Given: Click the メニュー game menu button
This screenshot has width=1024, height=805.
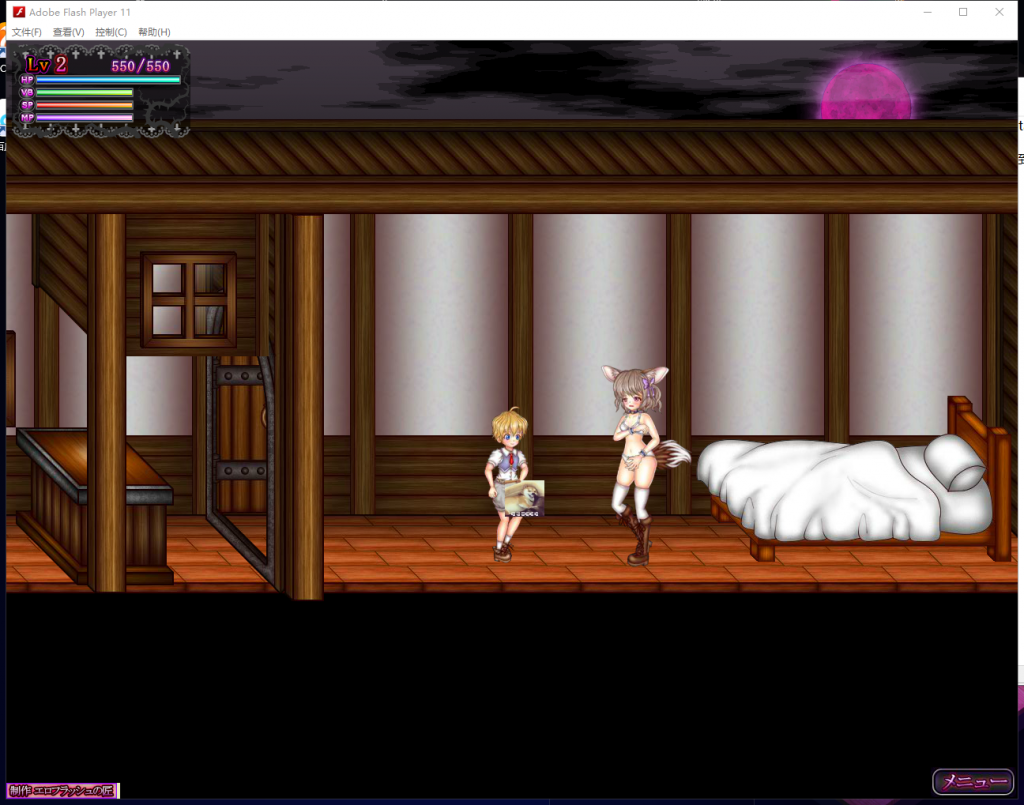Looking at the screenshot, I should tap(973, 781).
